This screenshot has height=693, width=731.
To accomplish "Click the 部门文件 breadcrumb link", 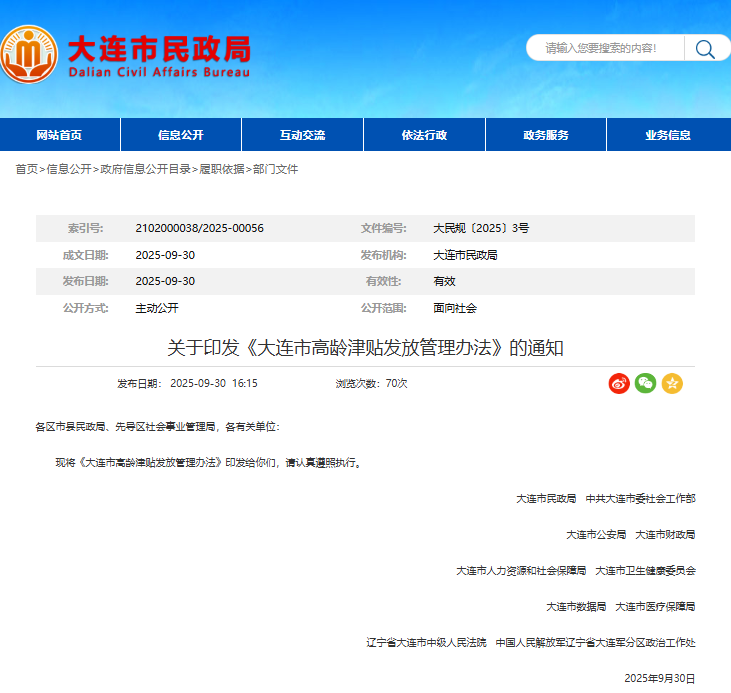I will pyautogui.click(x=275, y=169).
